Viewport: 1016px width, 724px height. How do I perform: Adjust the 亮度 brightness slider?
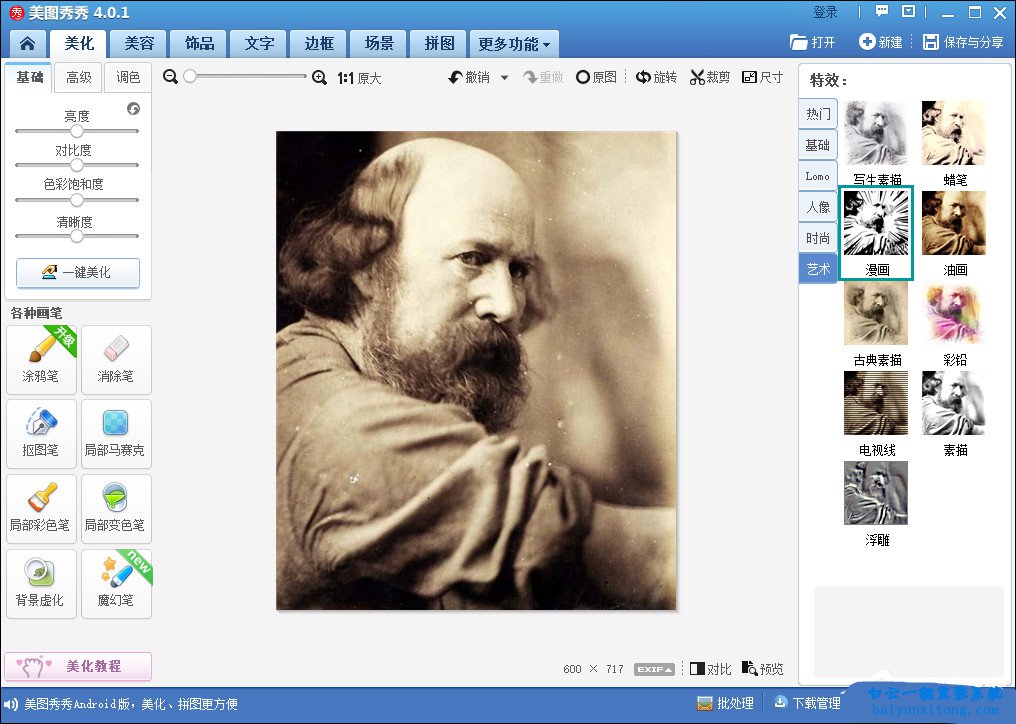[77, 131]
